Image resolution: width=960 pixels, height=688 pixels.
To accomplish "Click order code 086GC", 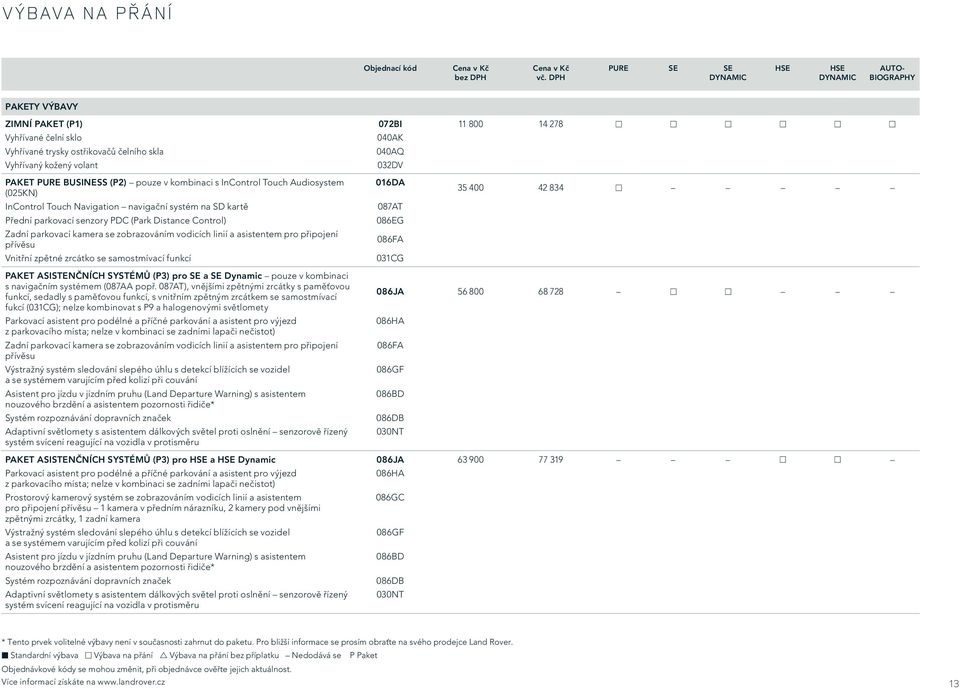I will coord(390,498).
